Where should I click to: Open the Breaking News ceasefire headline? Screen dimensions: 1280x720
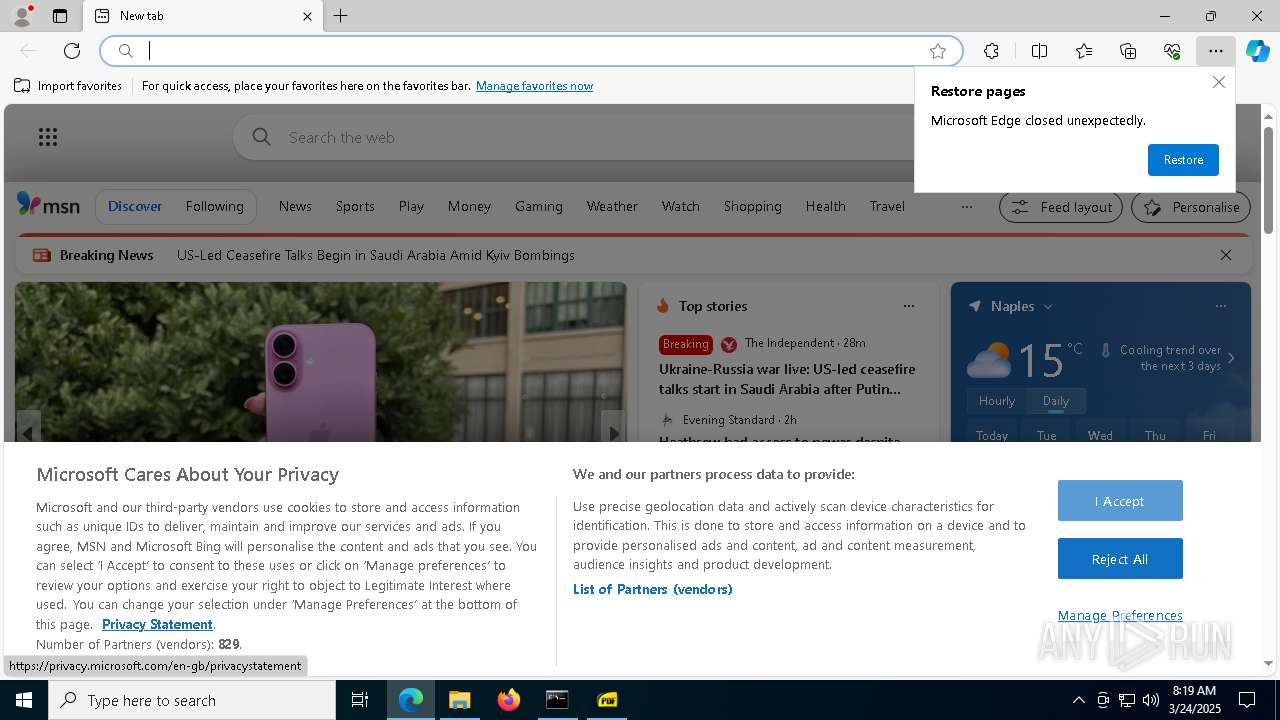(376, 255)
